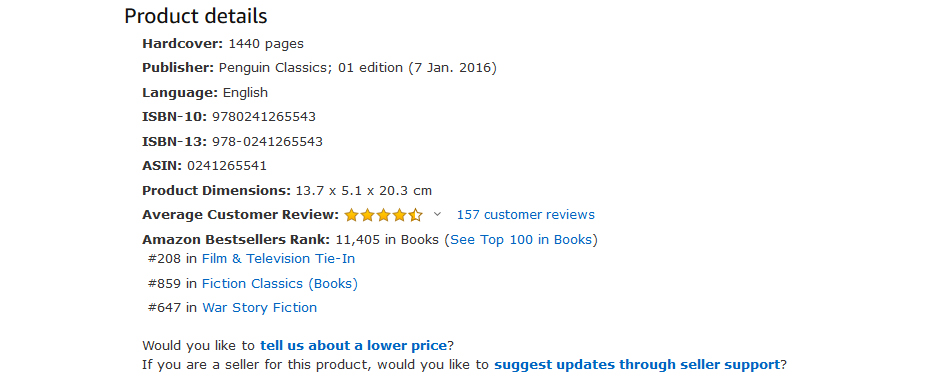Click the ISBN-13 value 978-0241265543

(x=267, y=142)
